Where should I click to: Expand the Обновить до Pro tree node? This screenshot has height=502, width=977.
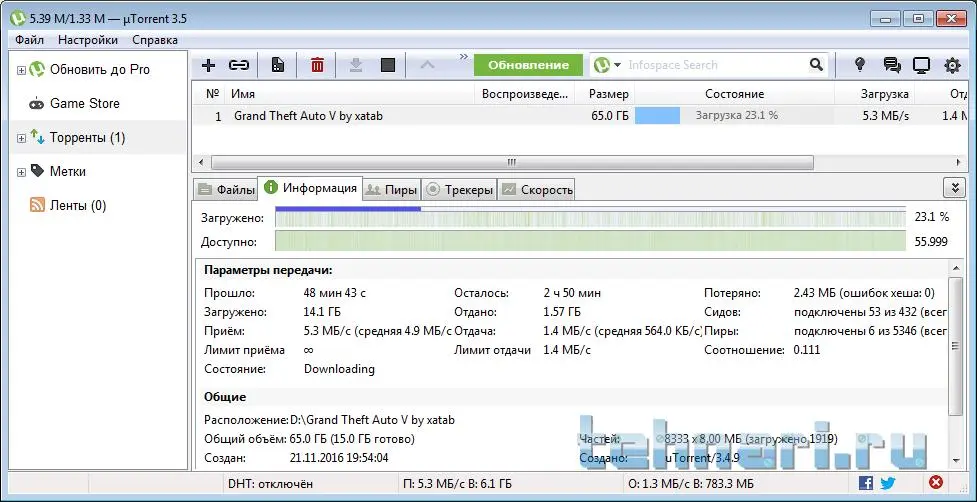pyautogui.click(x=21, y=70)
